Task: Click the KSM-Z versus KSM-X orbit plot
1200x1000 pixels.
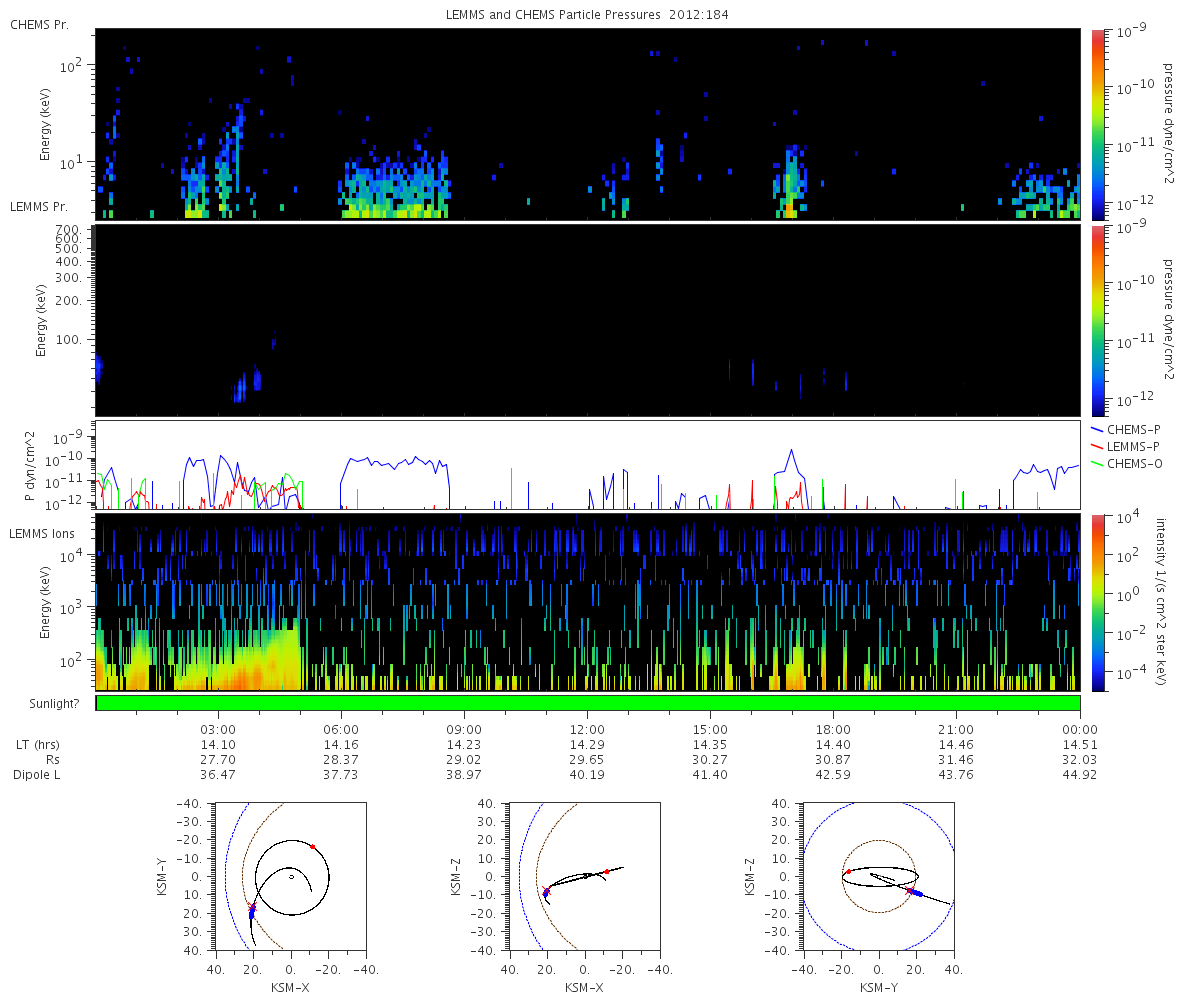Action: (584, 876)
